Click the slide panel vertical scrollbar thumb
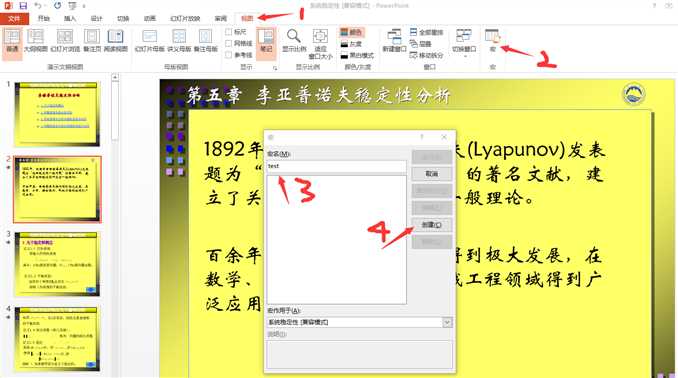The width and height of the screenshot is (678, 378). pyautogui.click(x=115, y=111)
